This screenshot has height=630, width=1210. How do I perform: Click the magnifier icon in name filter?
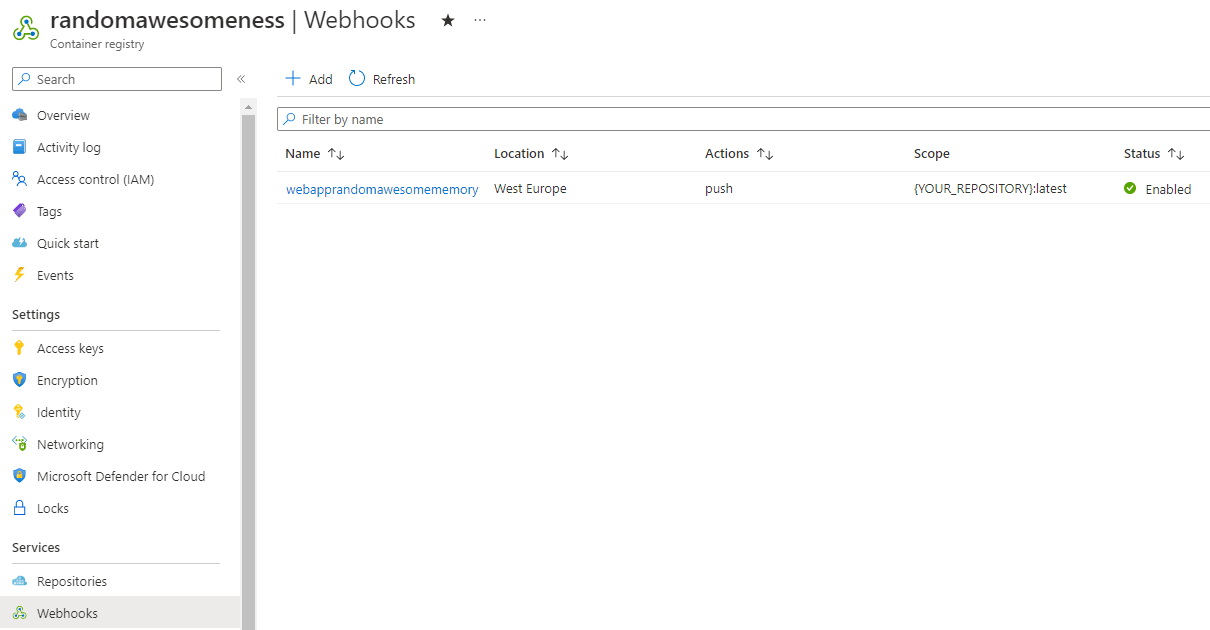coord(290,119)
